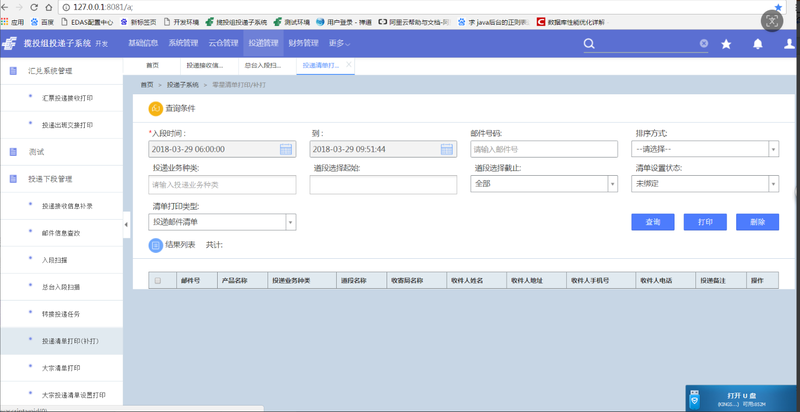Click the China Post logo icon

pos(9,44)
